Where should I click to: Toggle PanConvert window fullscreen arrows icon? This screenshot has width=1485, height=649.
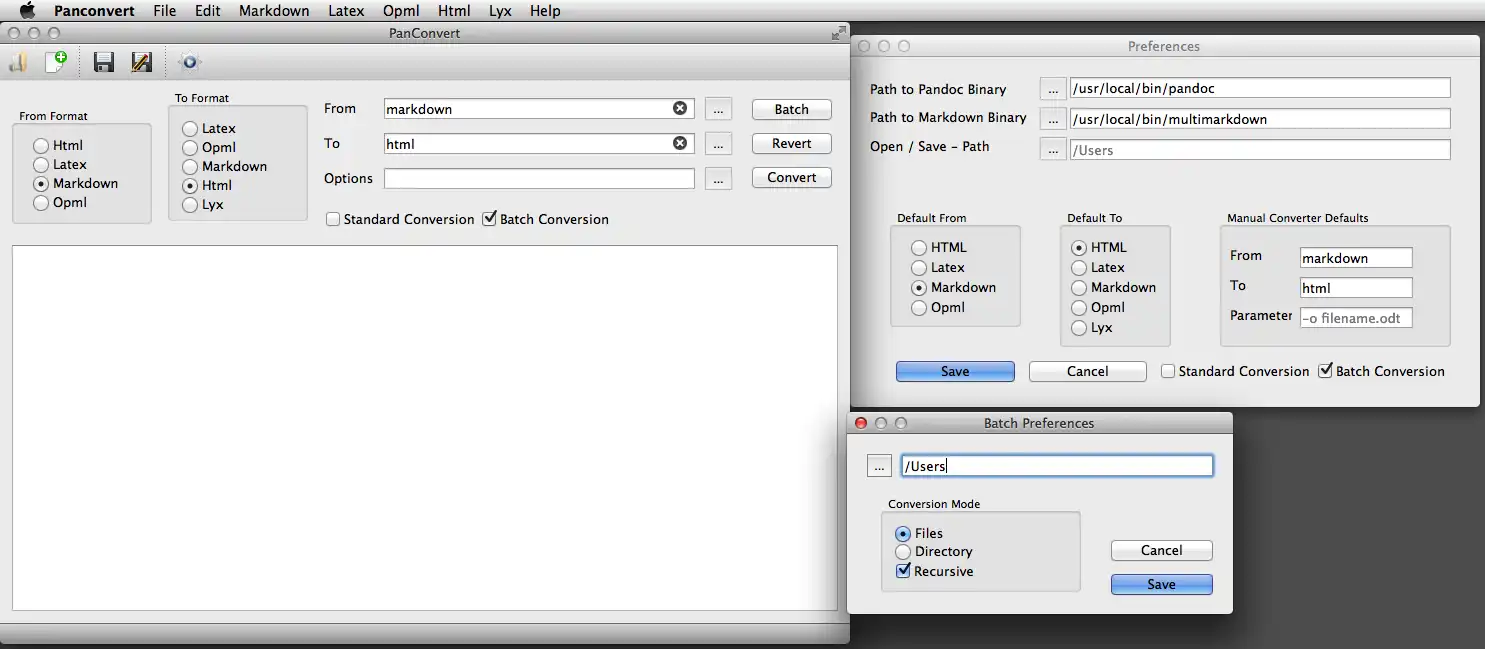pos(838,33)
